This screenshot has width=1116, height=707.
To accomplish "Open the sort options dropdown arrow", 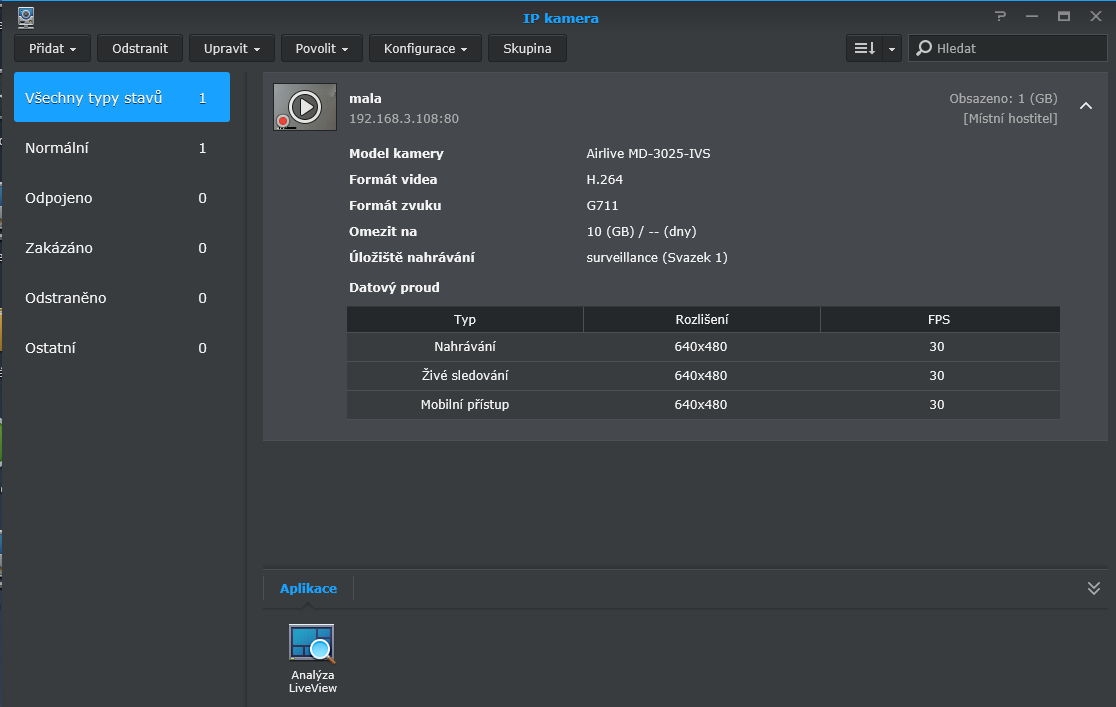I will 892,48.
